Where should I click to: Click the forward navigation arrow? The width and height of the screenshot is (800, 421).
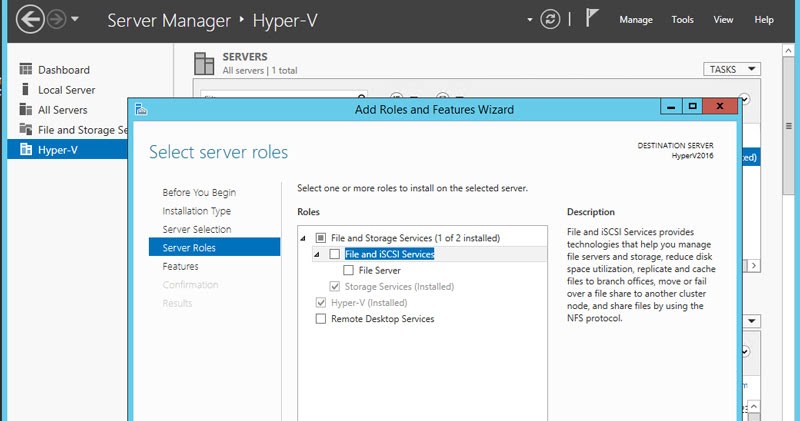57,19
